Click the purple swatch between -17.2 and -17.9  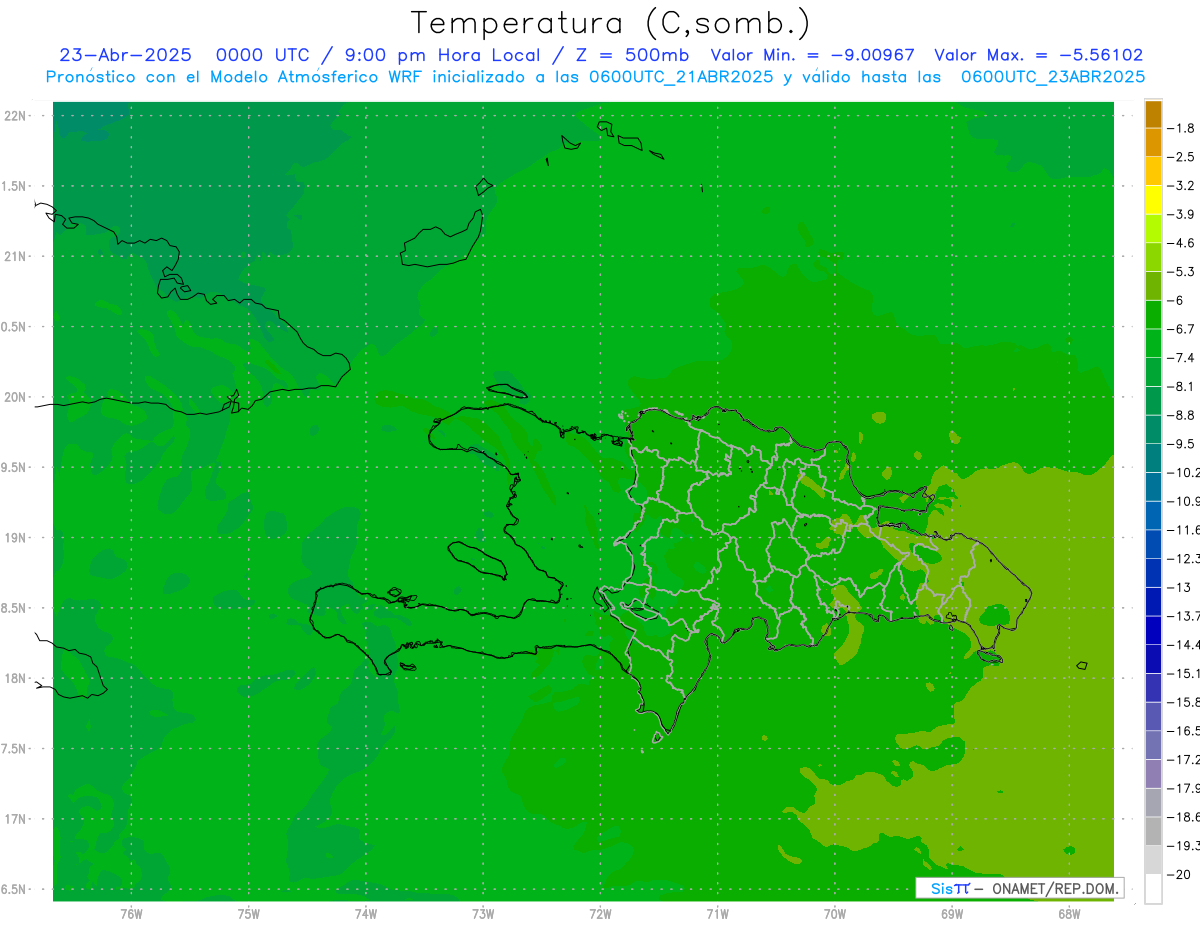click(x=1153, y=774)
